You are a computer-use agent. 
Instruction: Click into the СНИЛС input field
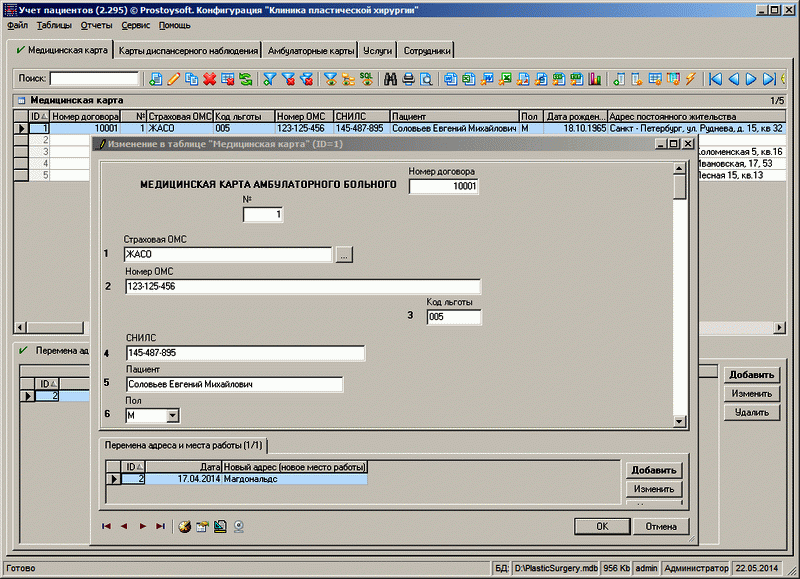click(x=245, y=353)
